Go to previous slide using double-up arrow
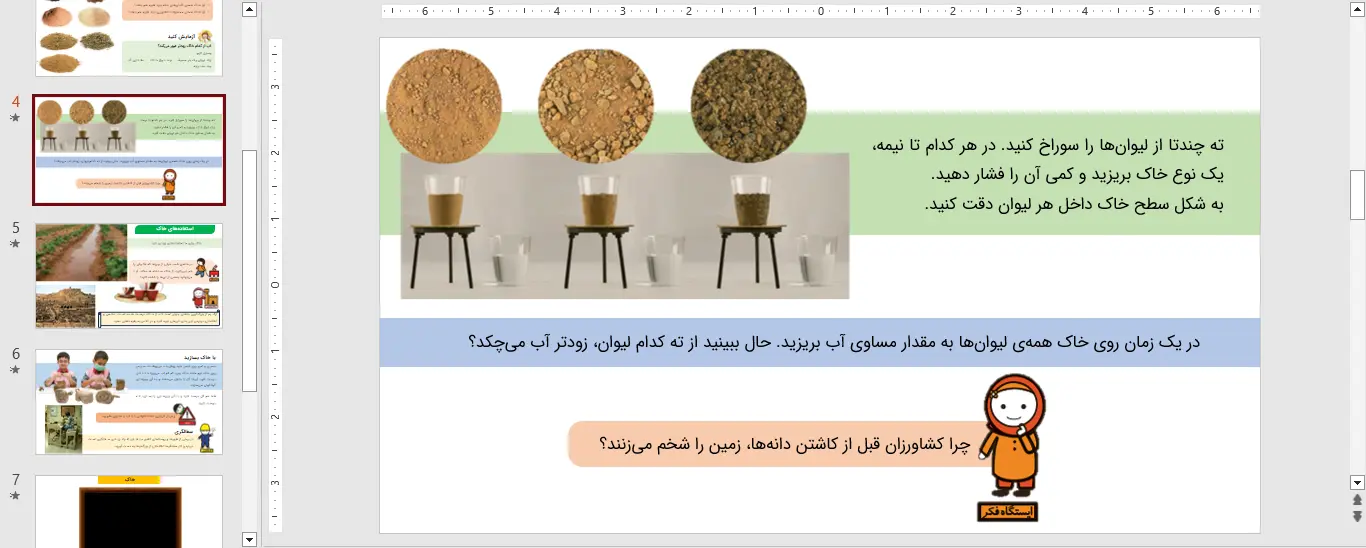The height and width of the screenshot is (548, 1366). (1357, 499)
